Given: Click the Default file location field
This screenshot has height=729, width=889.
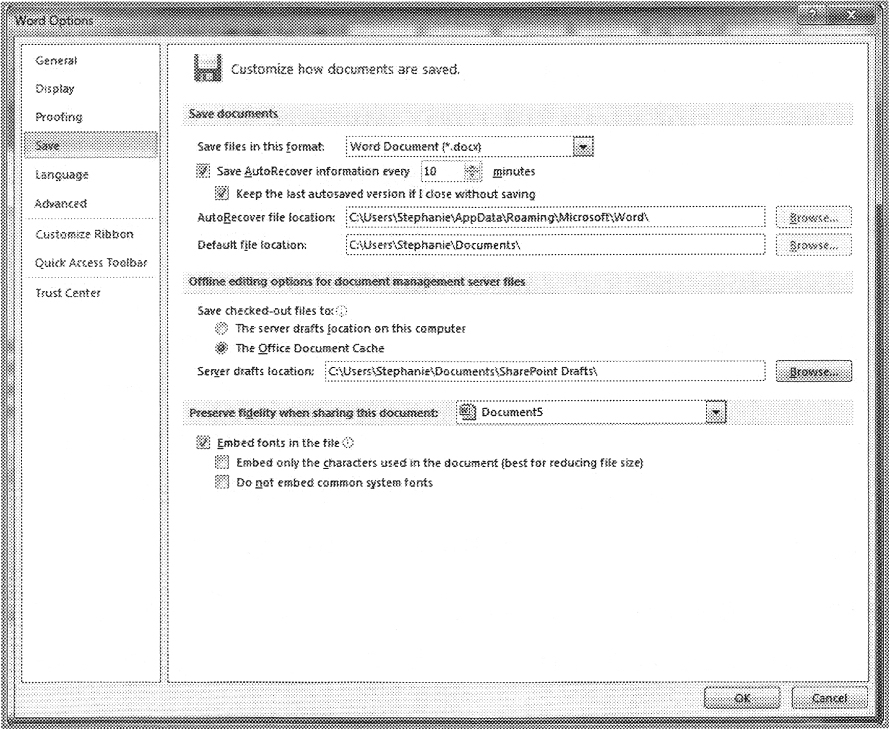Looking at the screenshot, I should coord(555,245).
